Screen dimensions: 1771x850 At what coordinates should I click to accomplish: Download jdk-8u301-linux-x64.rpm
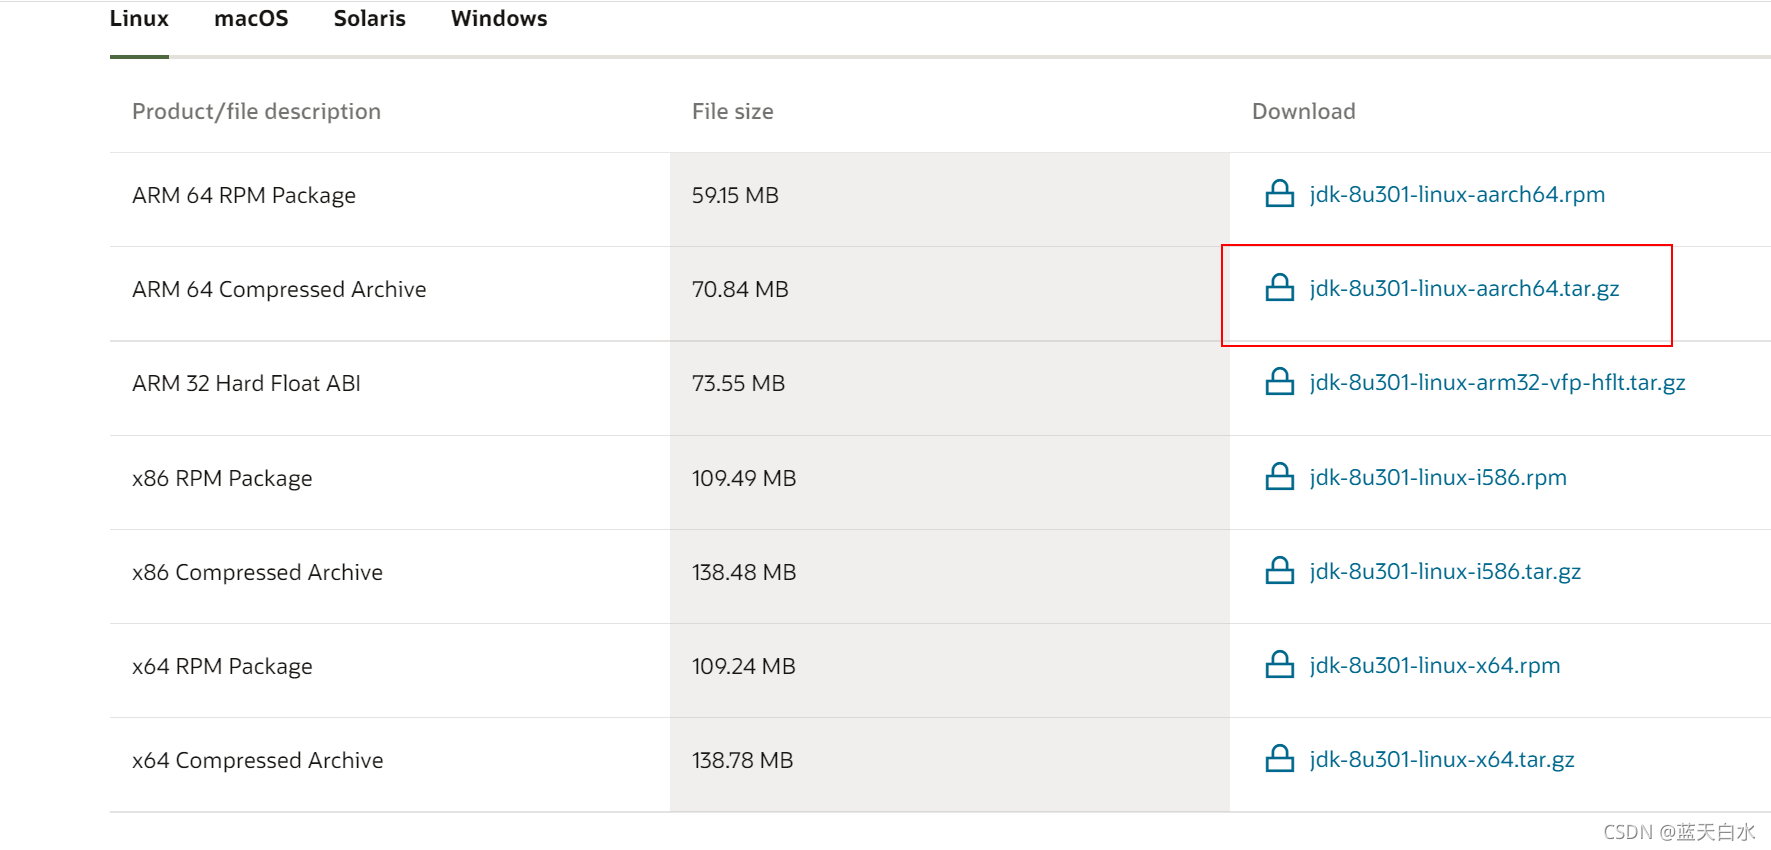(1435, 666)
